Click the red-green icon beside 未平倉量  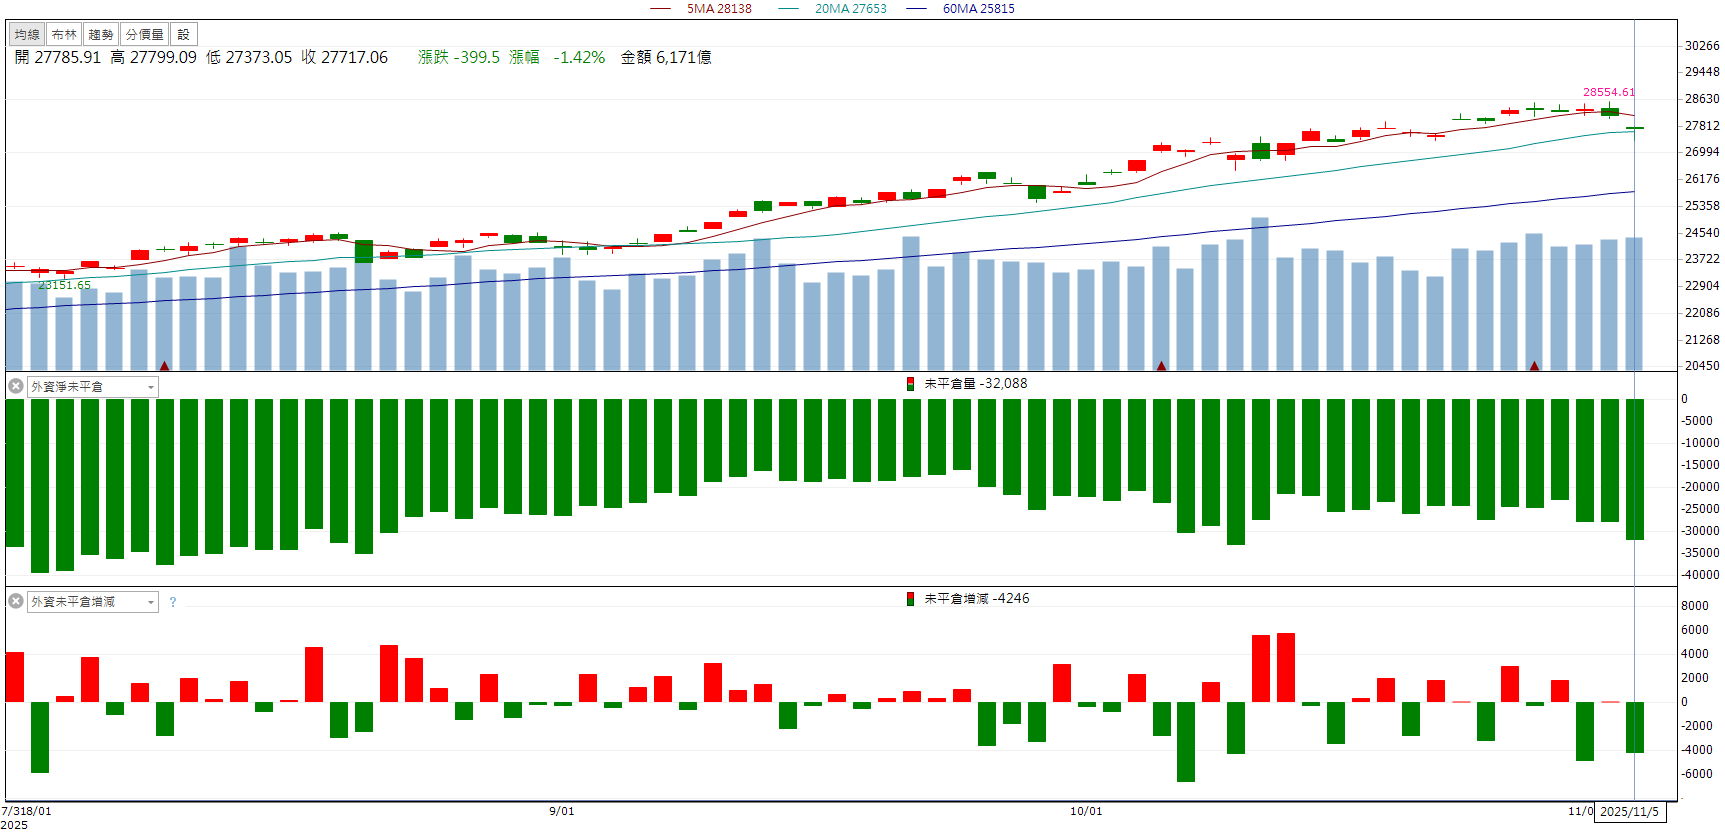[x=910, y=384]
